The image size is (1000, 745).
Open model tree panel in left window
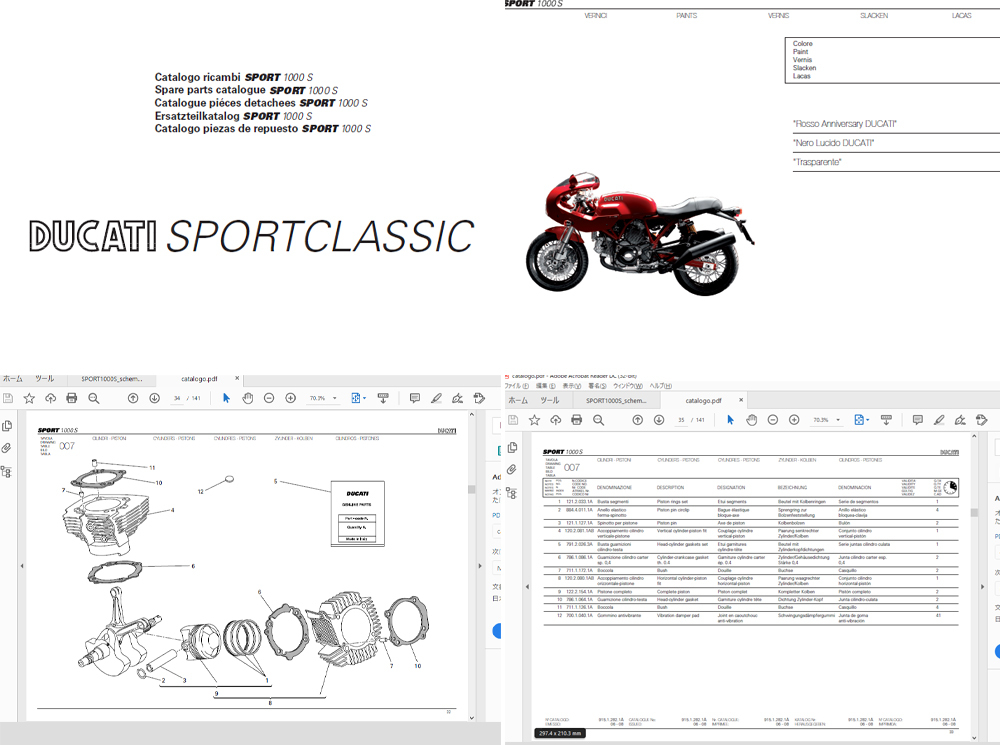6,472
